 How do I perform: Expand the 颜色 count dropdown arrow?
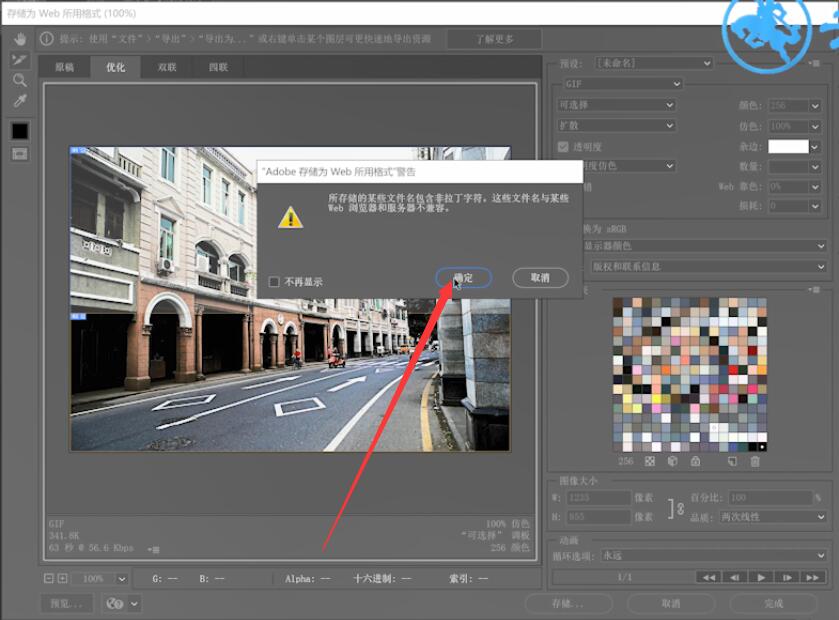(814, 105)
